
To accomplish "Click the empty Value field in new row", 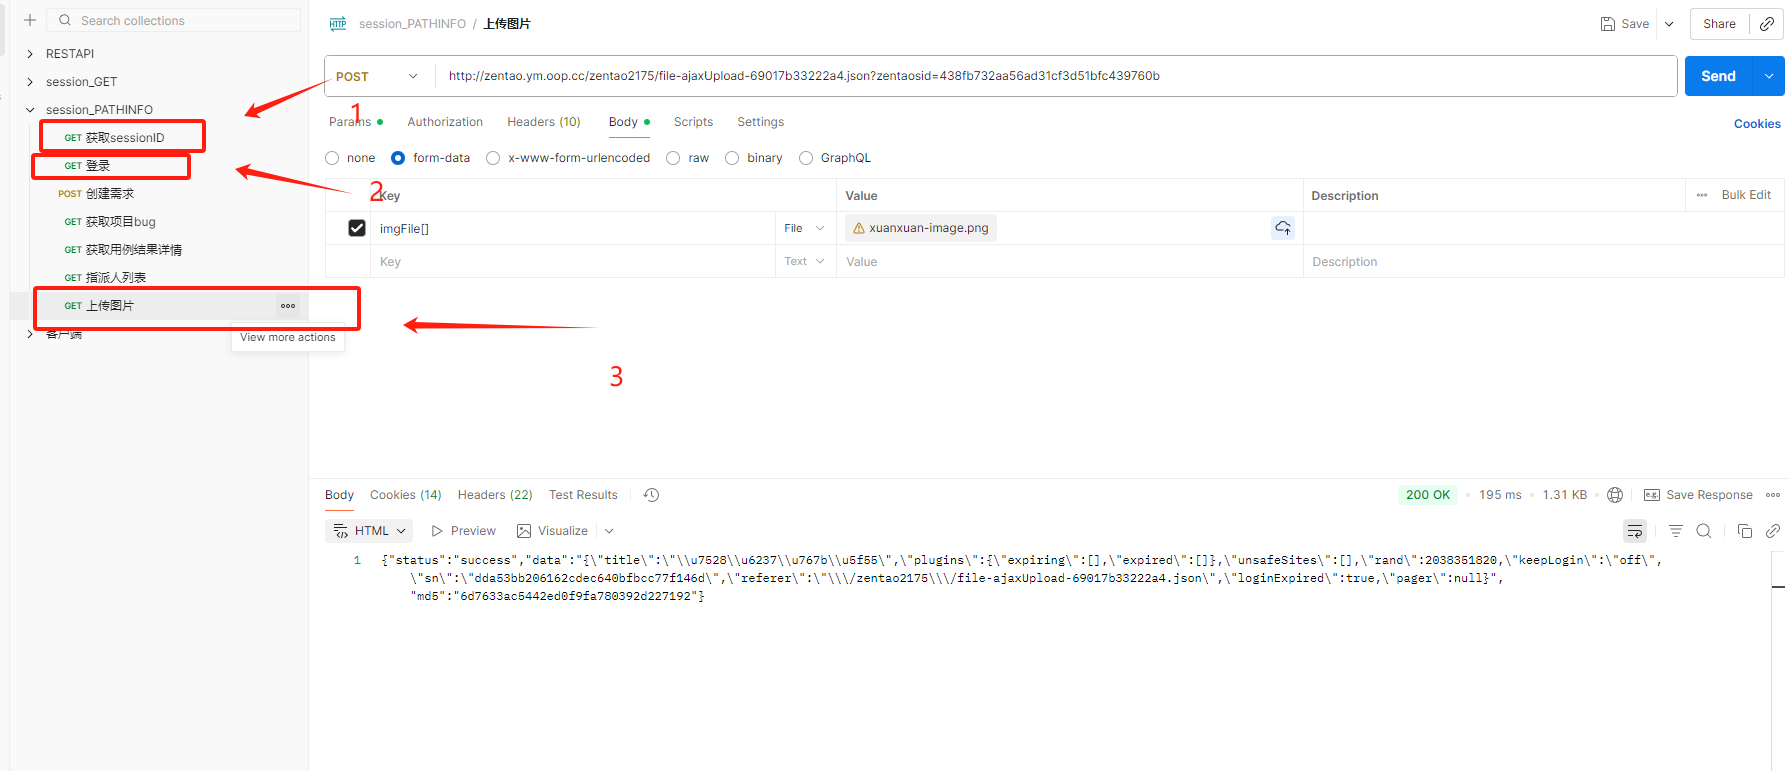I will pos(1069,262).
